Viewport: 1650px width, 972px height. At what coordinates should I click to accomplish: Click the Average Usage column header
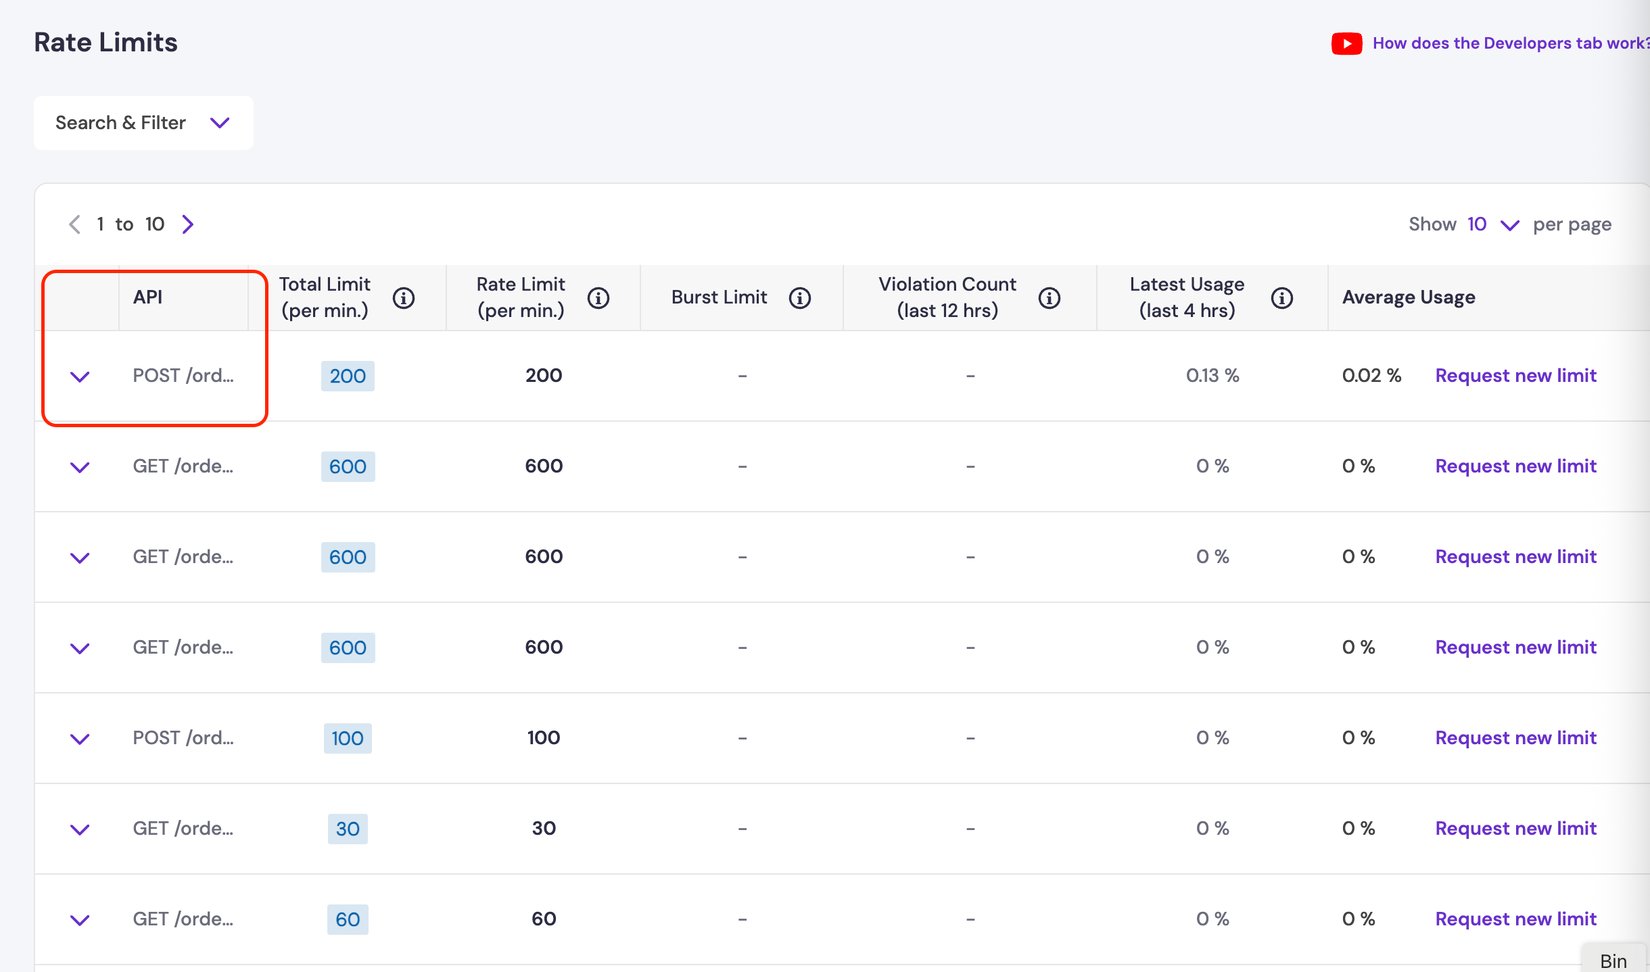tap(1409, 297)
